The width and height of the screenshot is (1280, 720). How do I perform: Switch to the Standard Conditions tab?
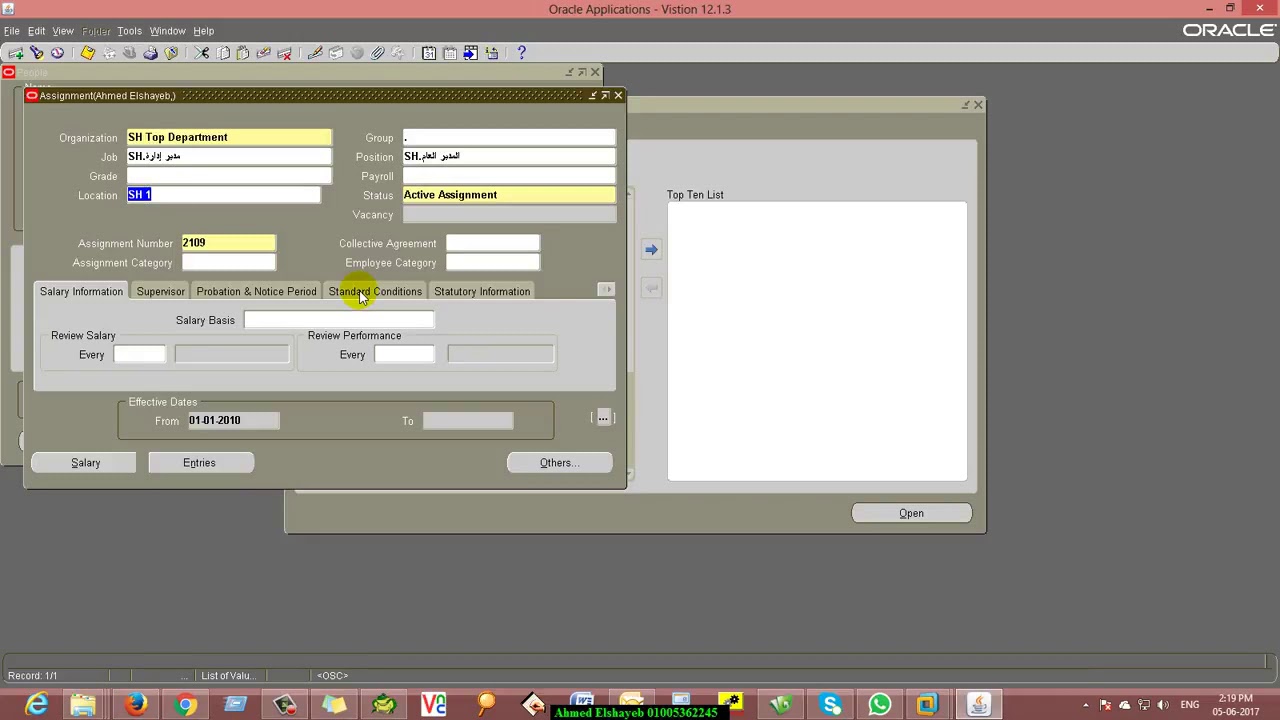click(375, 292)
